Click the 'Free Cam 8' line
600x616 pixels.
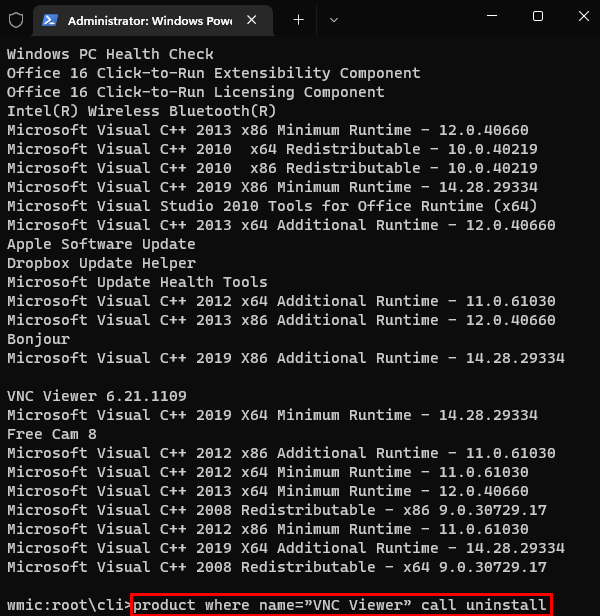click(51, 434)
